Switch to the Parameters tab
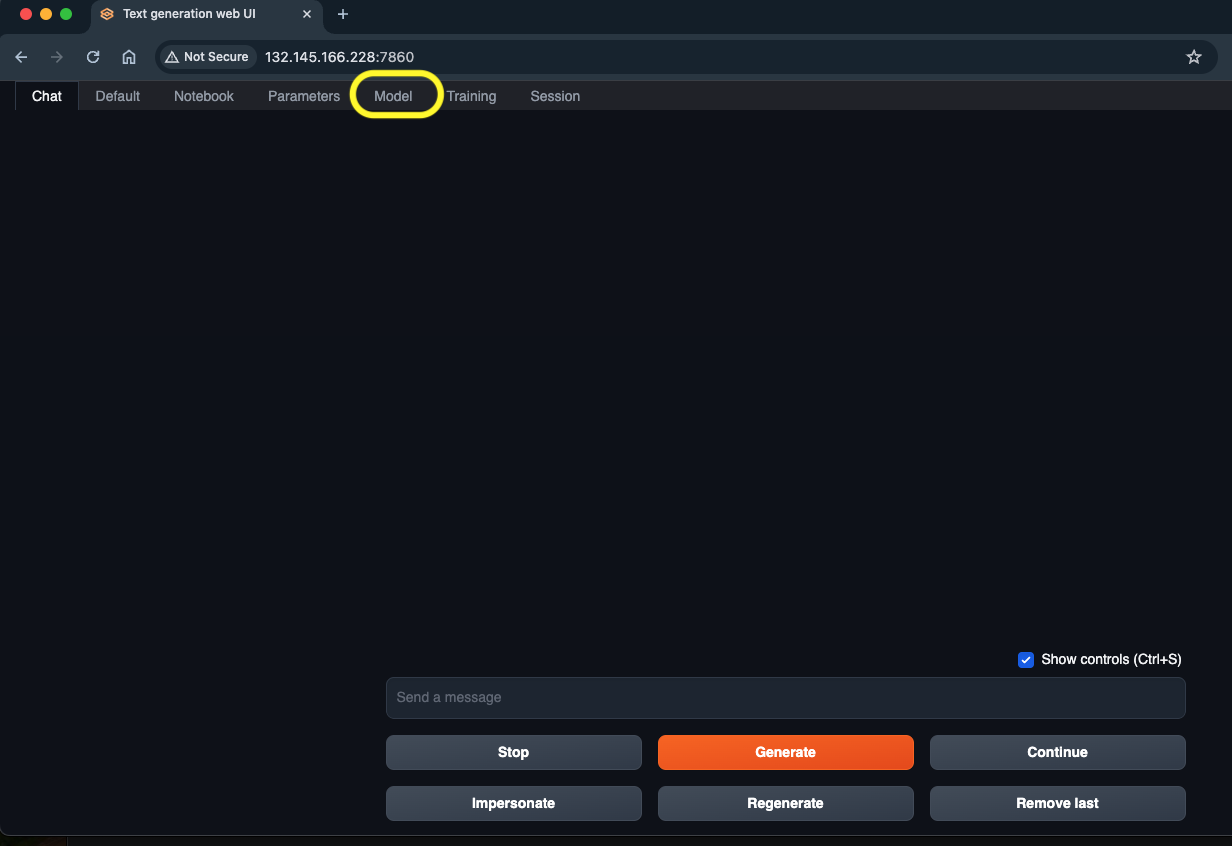The width and height of the screenshot is (1232, 846). coord(303,96)
